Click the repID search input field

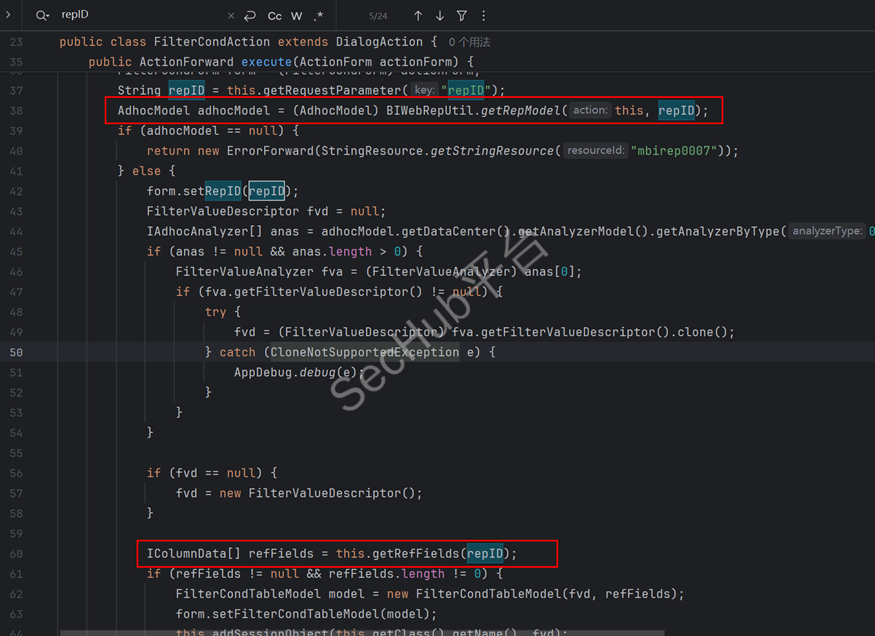[140, 16]
